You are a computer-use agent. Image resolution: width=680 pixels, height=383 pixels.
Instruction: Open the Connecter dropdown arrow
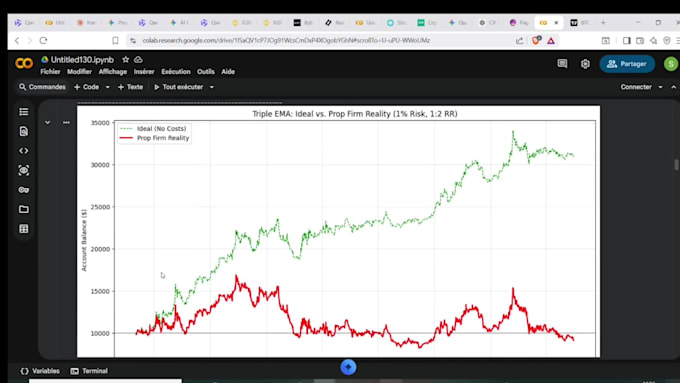click(x=660, y=87)
